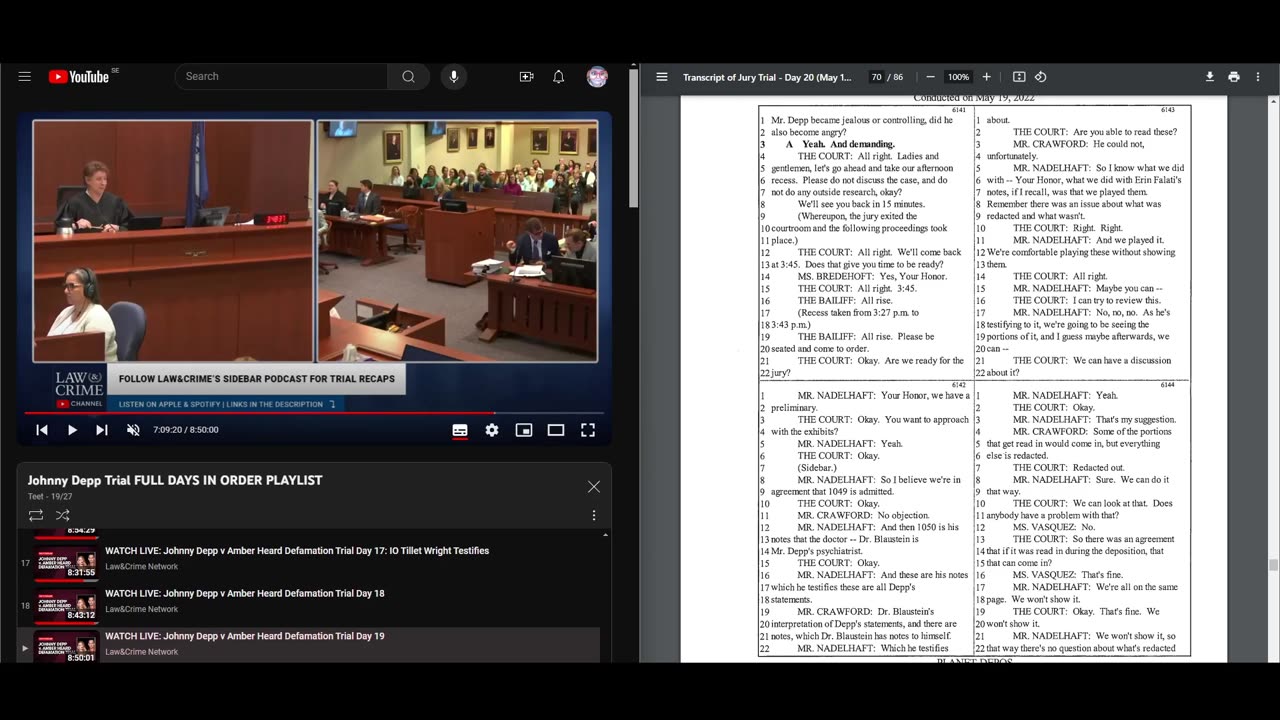This screenshot has width=1280, height=720.
Task: Click Day 19 video thumbnail
Action: [67, 647]
